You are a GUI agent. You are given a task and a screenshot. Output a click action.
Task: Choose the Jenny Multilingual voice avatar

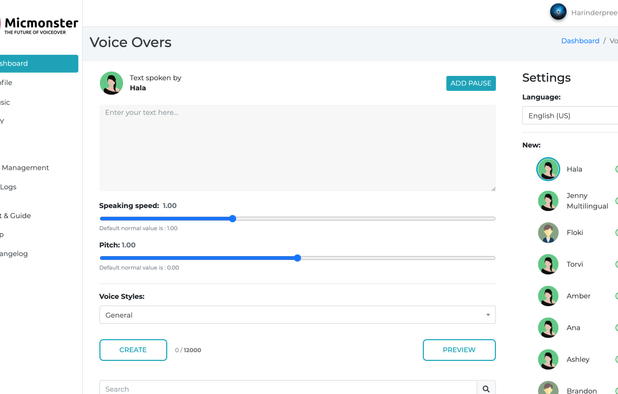(x=548, y=201)
